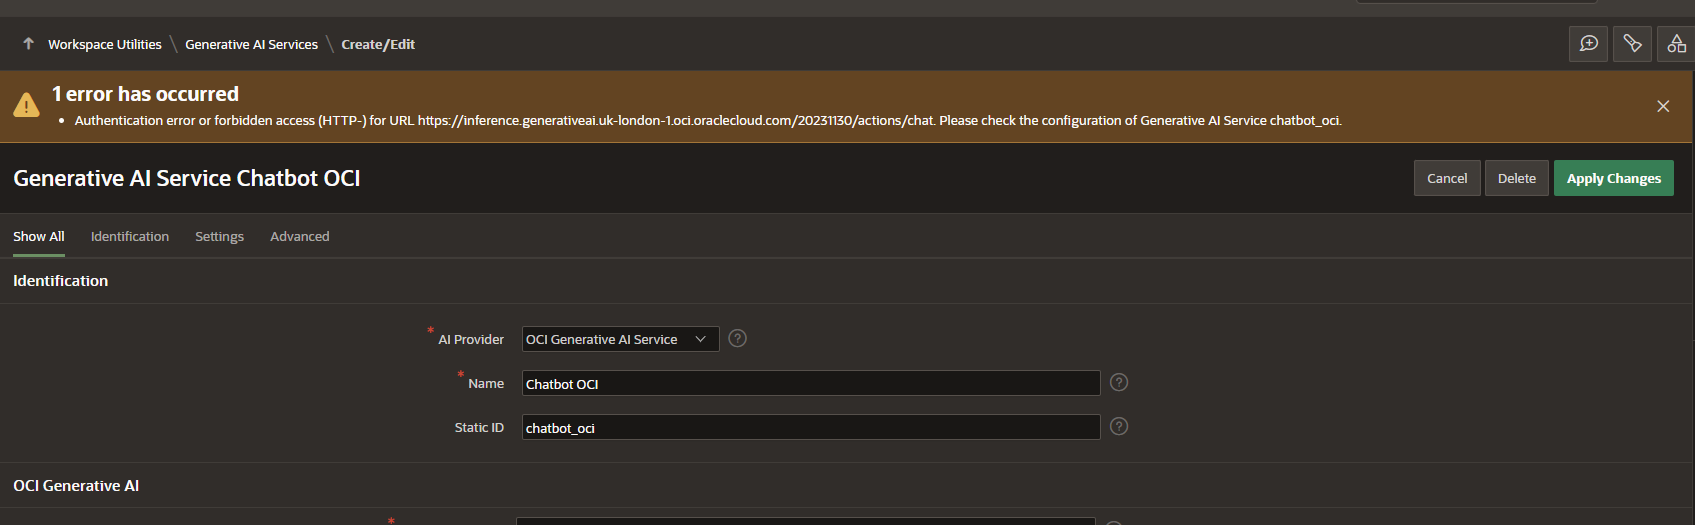The height and width of the screenshot is (525, 1695).
Task: Expand the AI Provider dropdown
Action: pyautogui.click(x=620, y=340)
